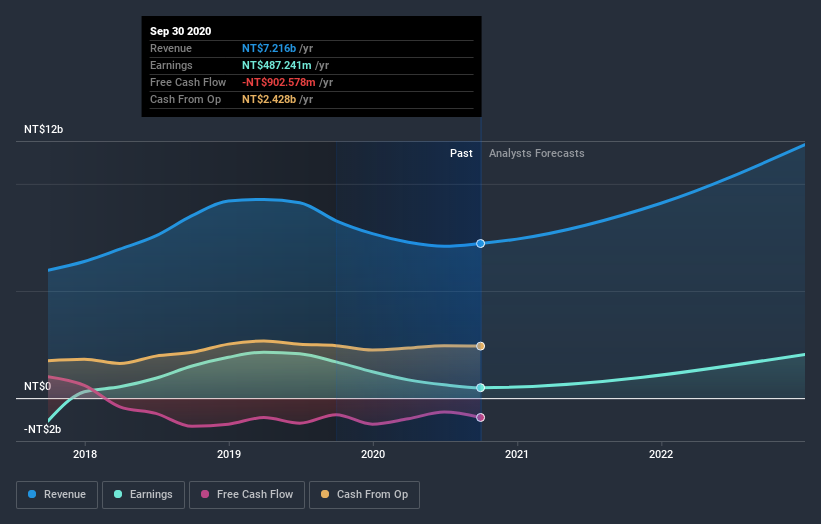Viewport: 821px width, 524px height.
Task: Click the 2018 x-axis label
Action: pos(85,454)
